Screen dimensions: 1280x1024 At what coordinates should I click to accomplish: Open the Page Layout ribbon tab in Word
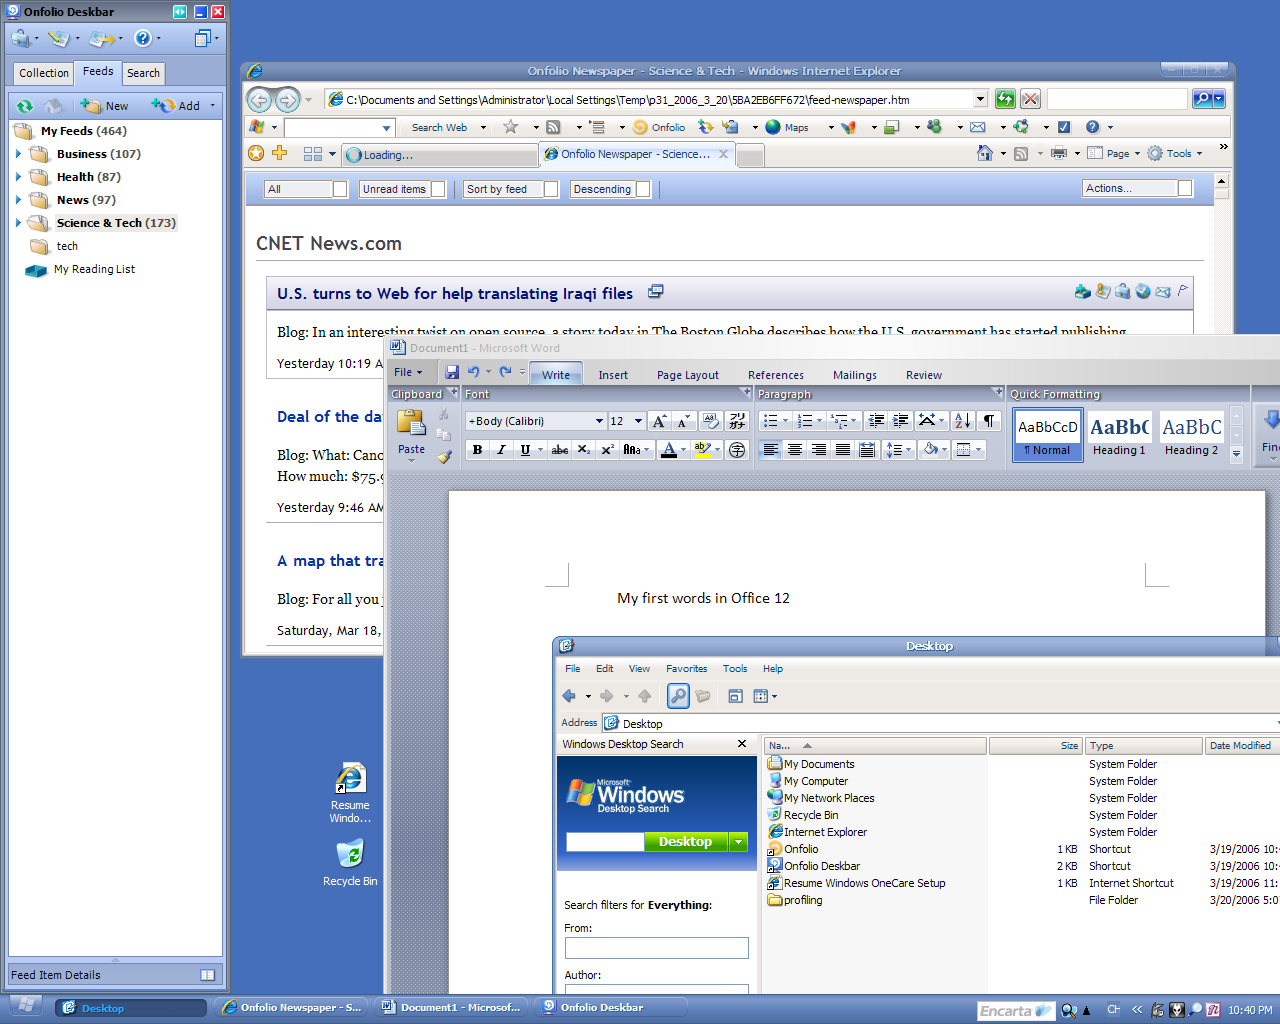[x=688, y=375]
